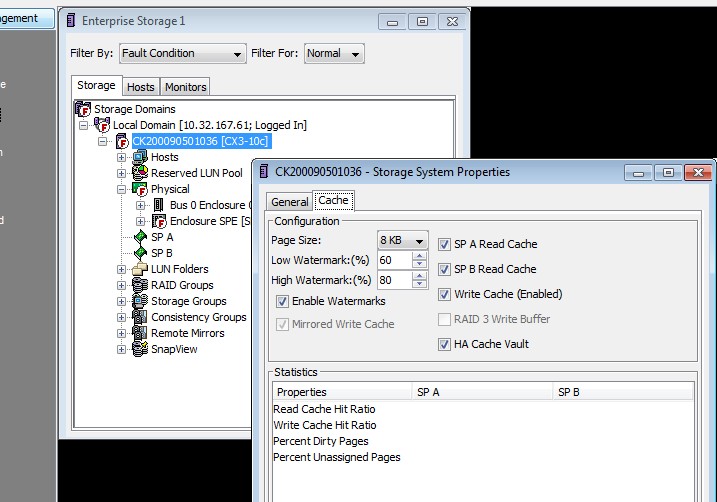Image resolution: width=717 pixels, height=502 pixels.
Task: Click the High Watermark input field
Action: [395, 280]
